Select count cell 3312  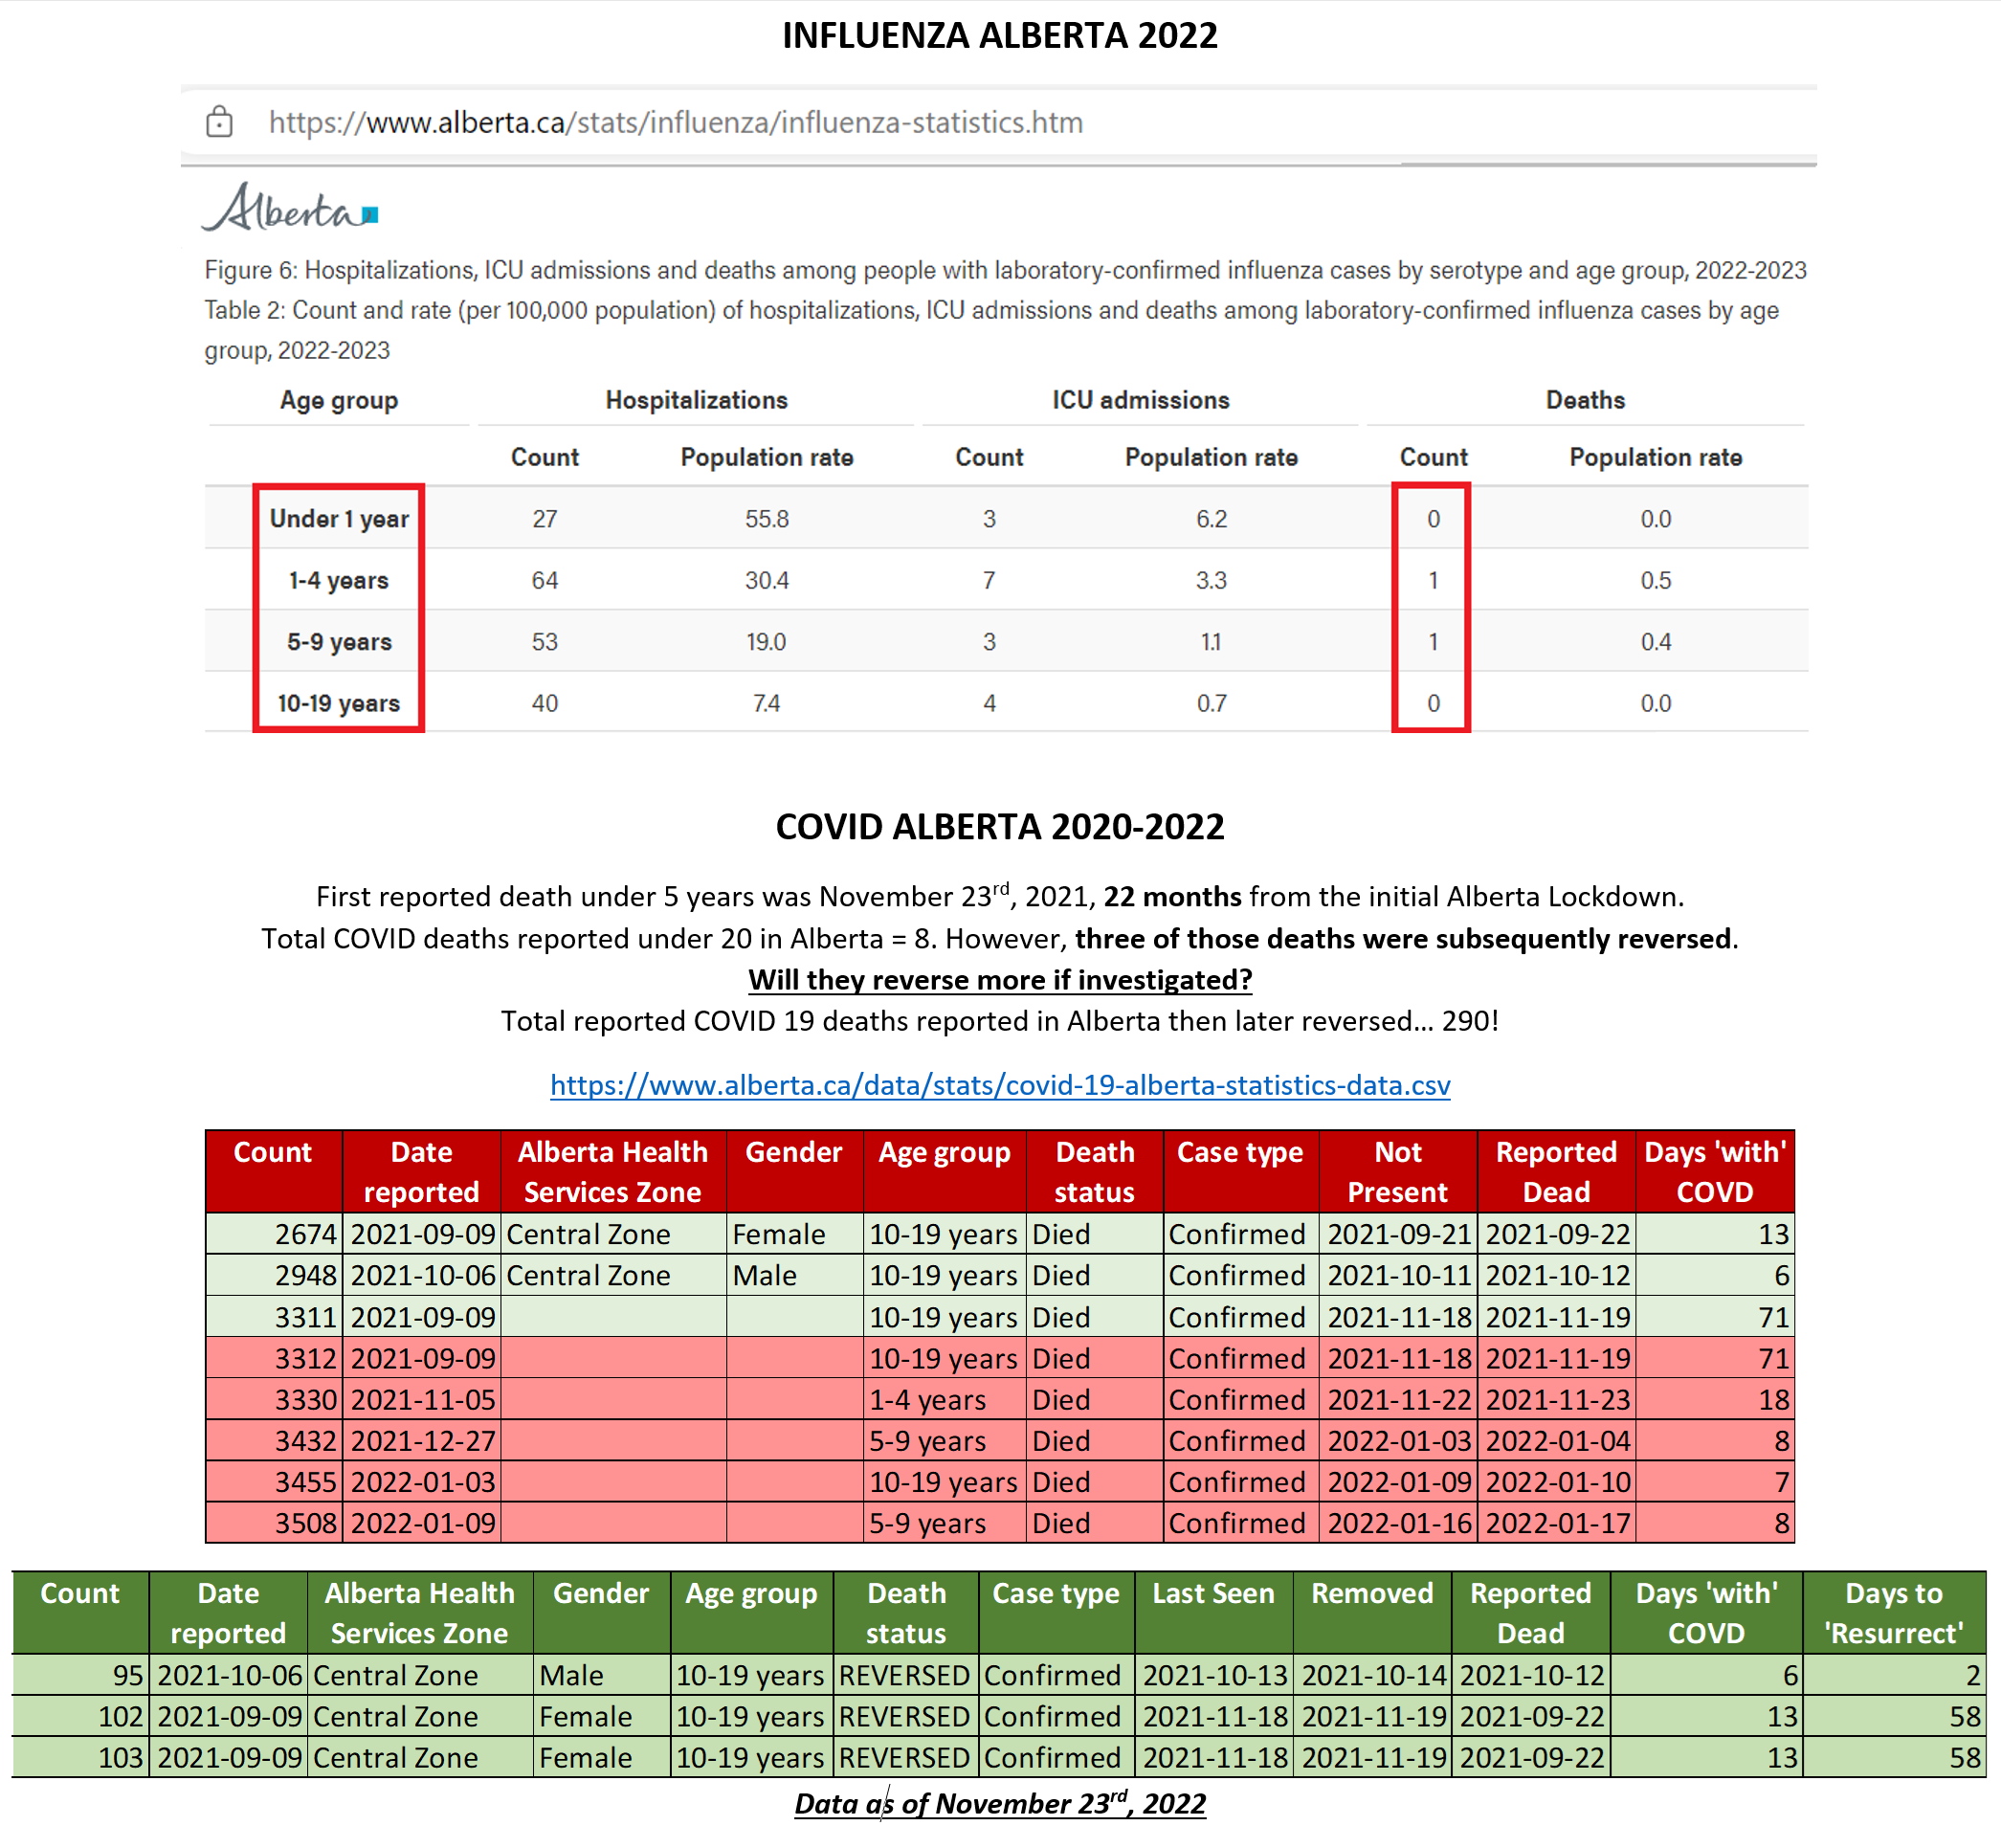click(x=274, y=1358)
